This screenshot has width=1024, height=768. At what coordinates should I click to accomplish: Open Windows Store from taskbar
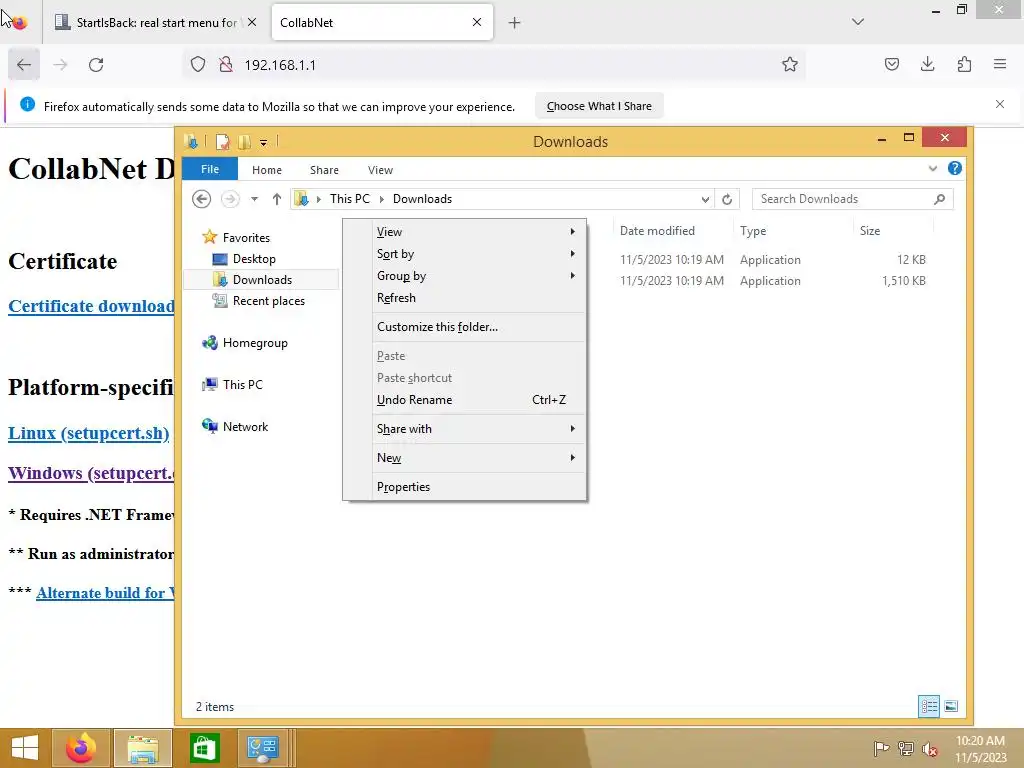pyautogui.click(x=204, y=748)
